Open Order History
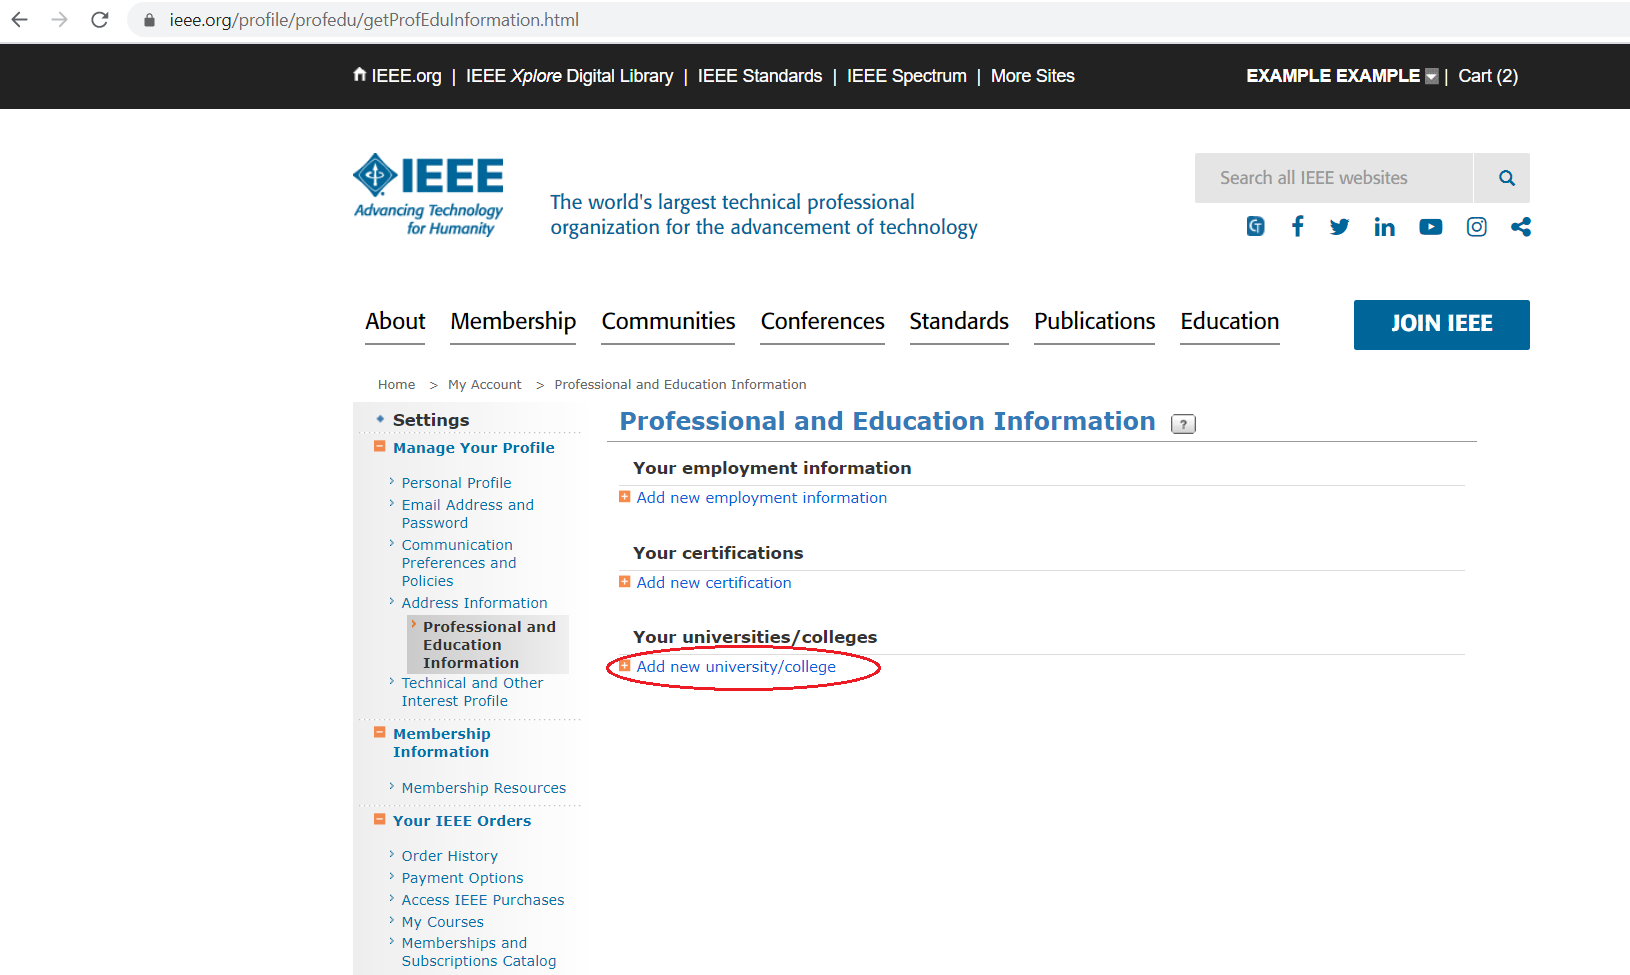This screenshot has height=975, width=1630. point(450,856)
